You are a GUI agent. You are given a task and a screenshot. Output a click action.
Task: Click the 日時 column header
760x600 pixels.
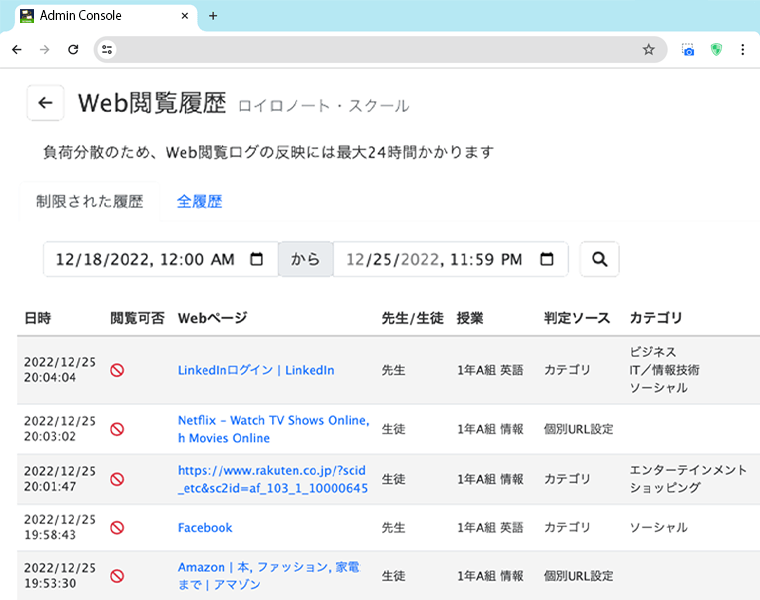click(x=37, y=318)
